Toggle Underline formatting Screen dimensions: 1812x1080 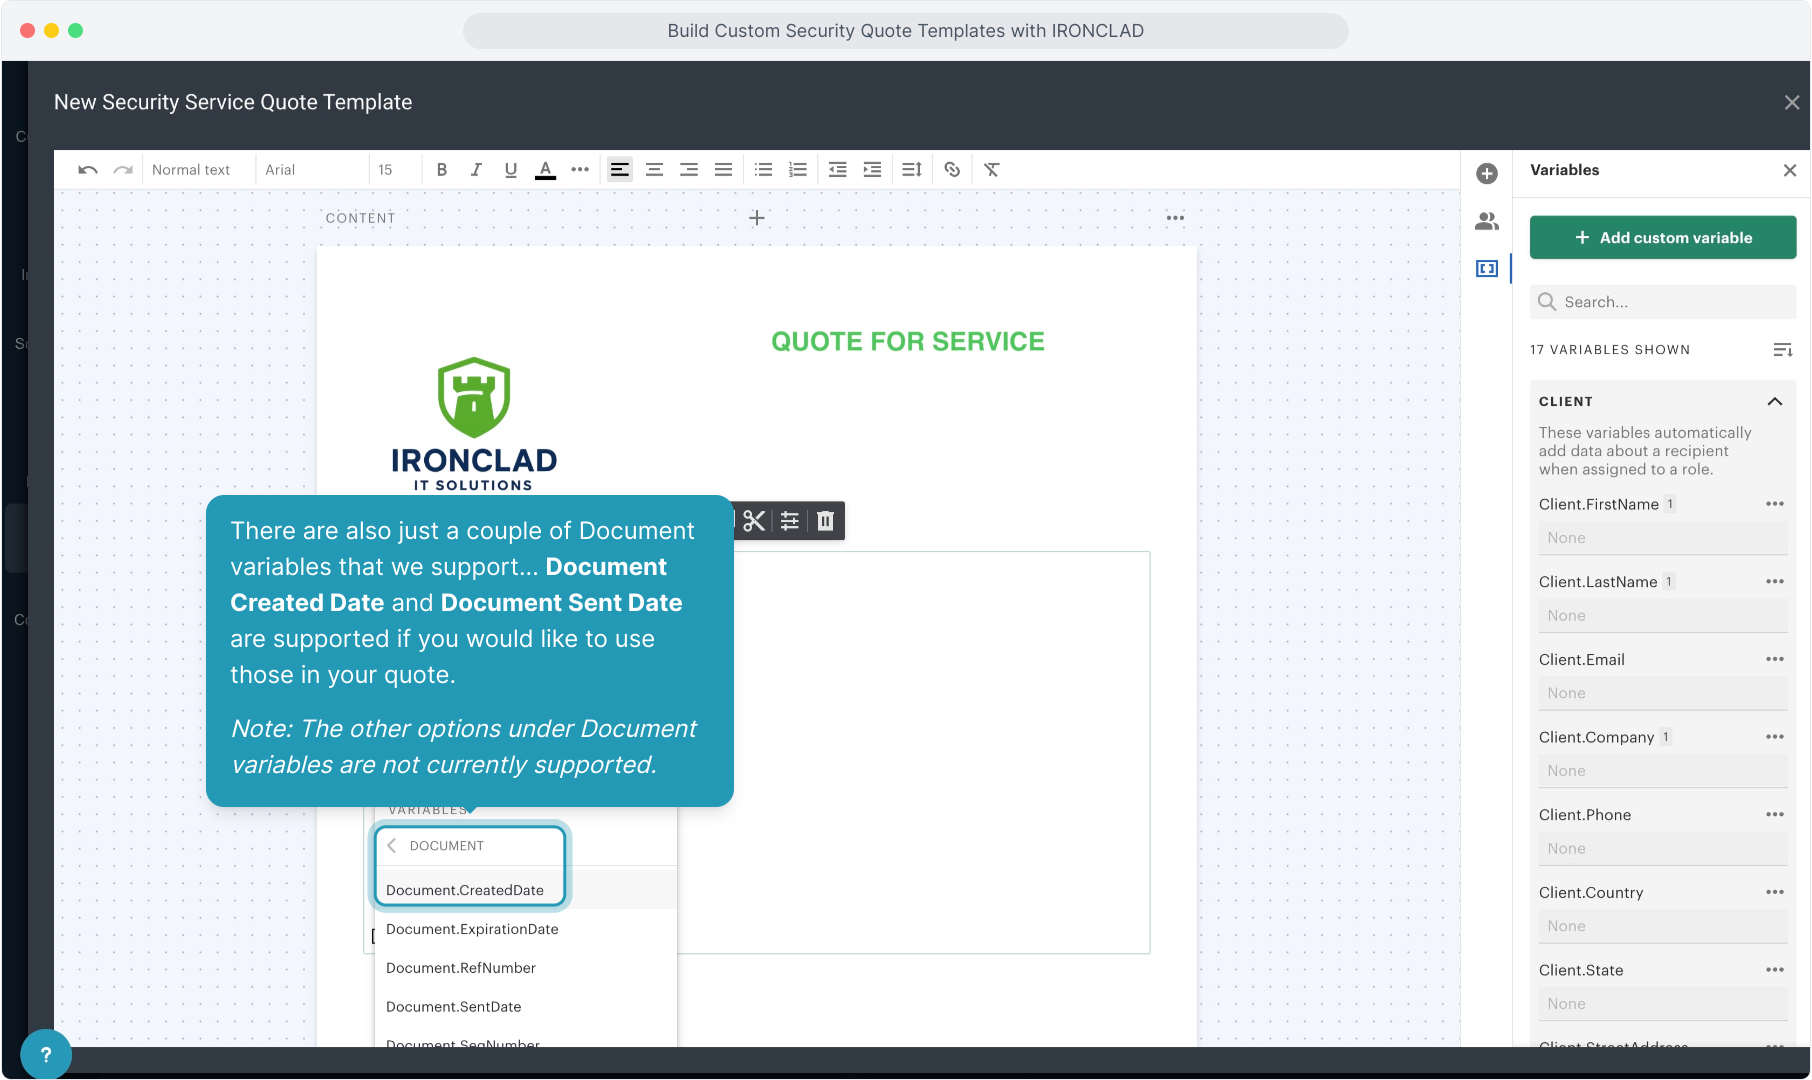tap(511, 170)
